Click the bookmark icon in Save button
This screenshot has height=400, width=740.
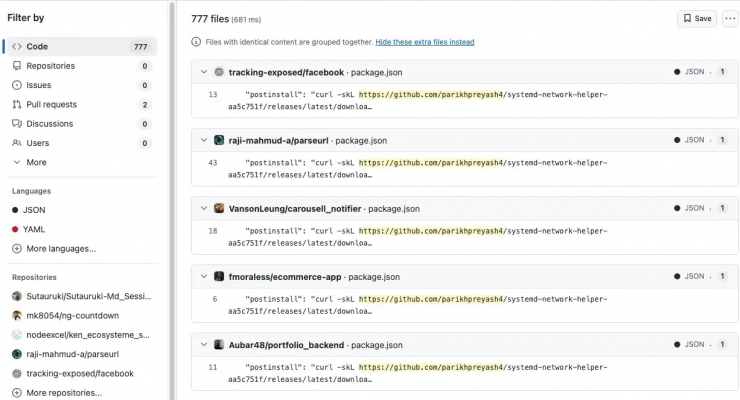[687, 18]
